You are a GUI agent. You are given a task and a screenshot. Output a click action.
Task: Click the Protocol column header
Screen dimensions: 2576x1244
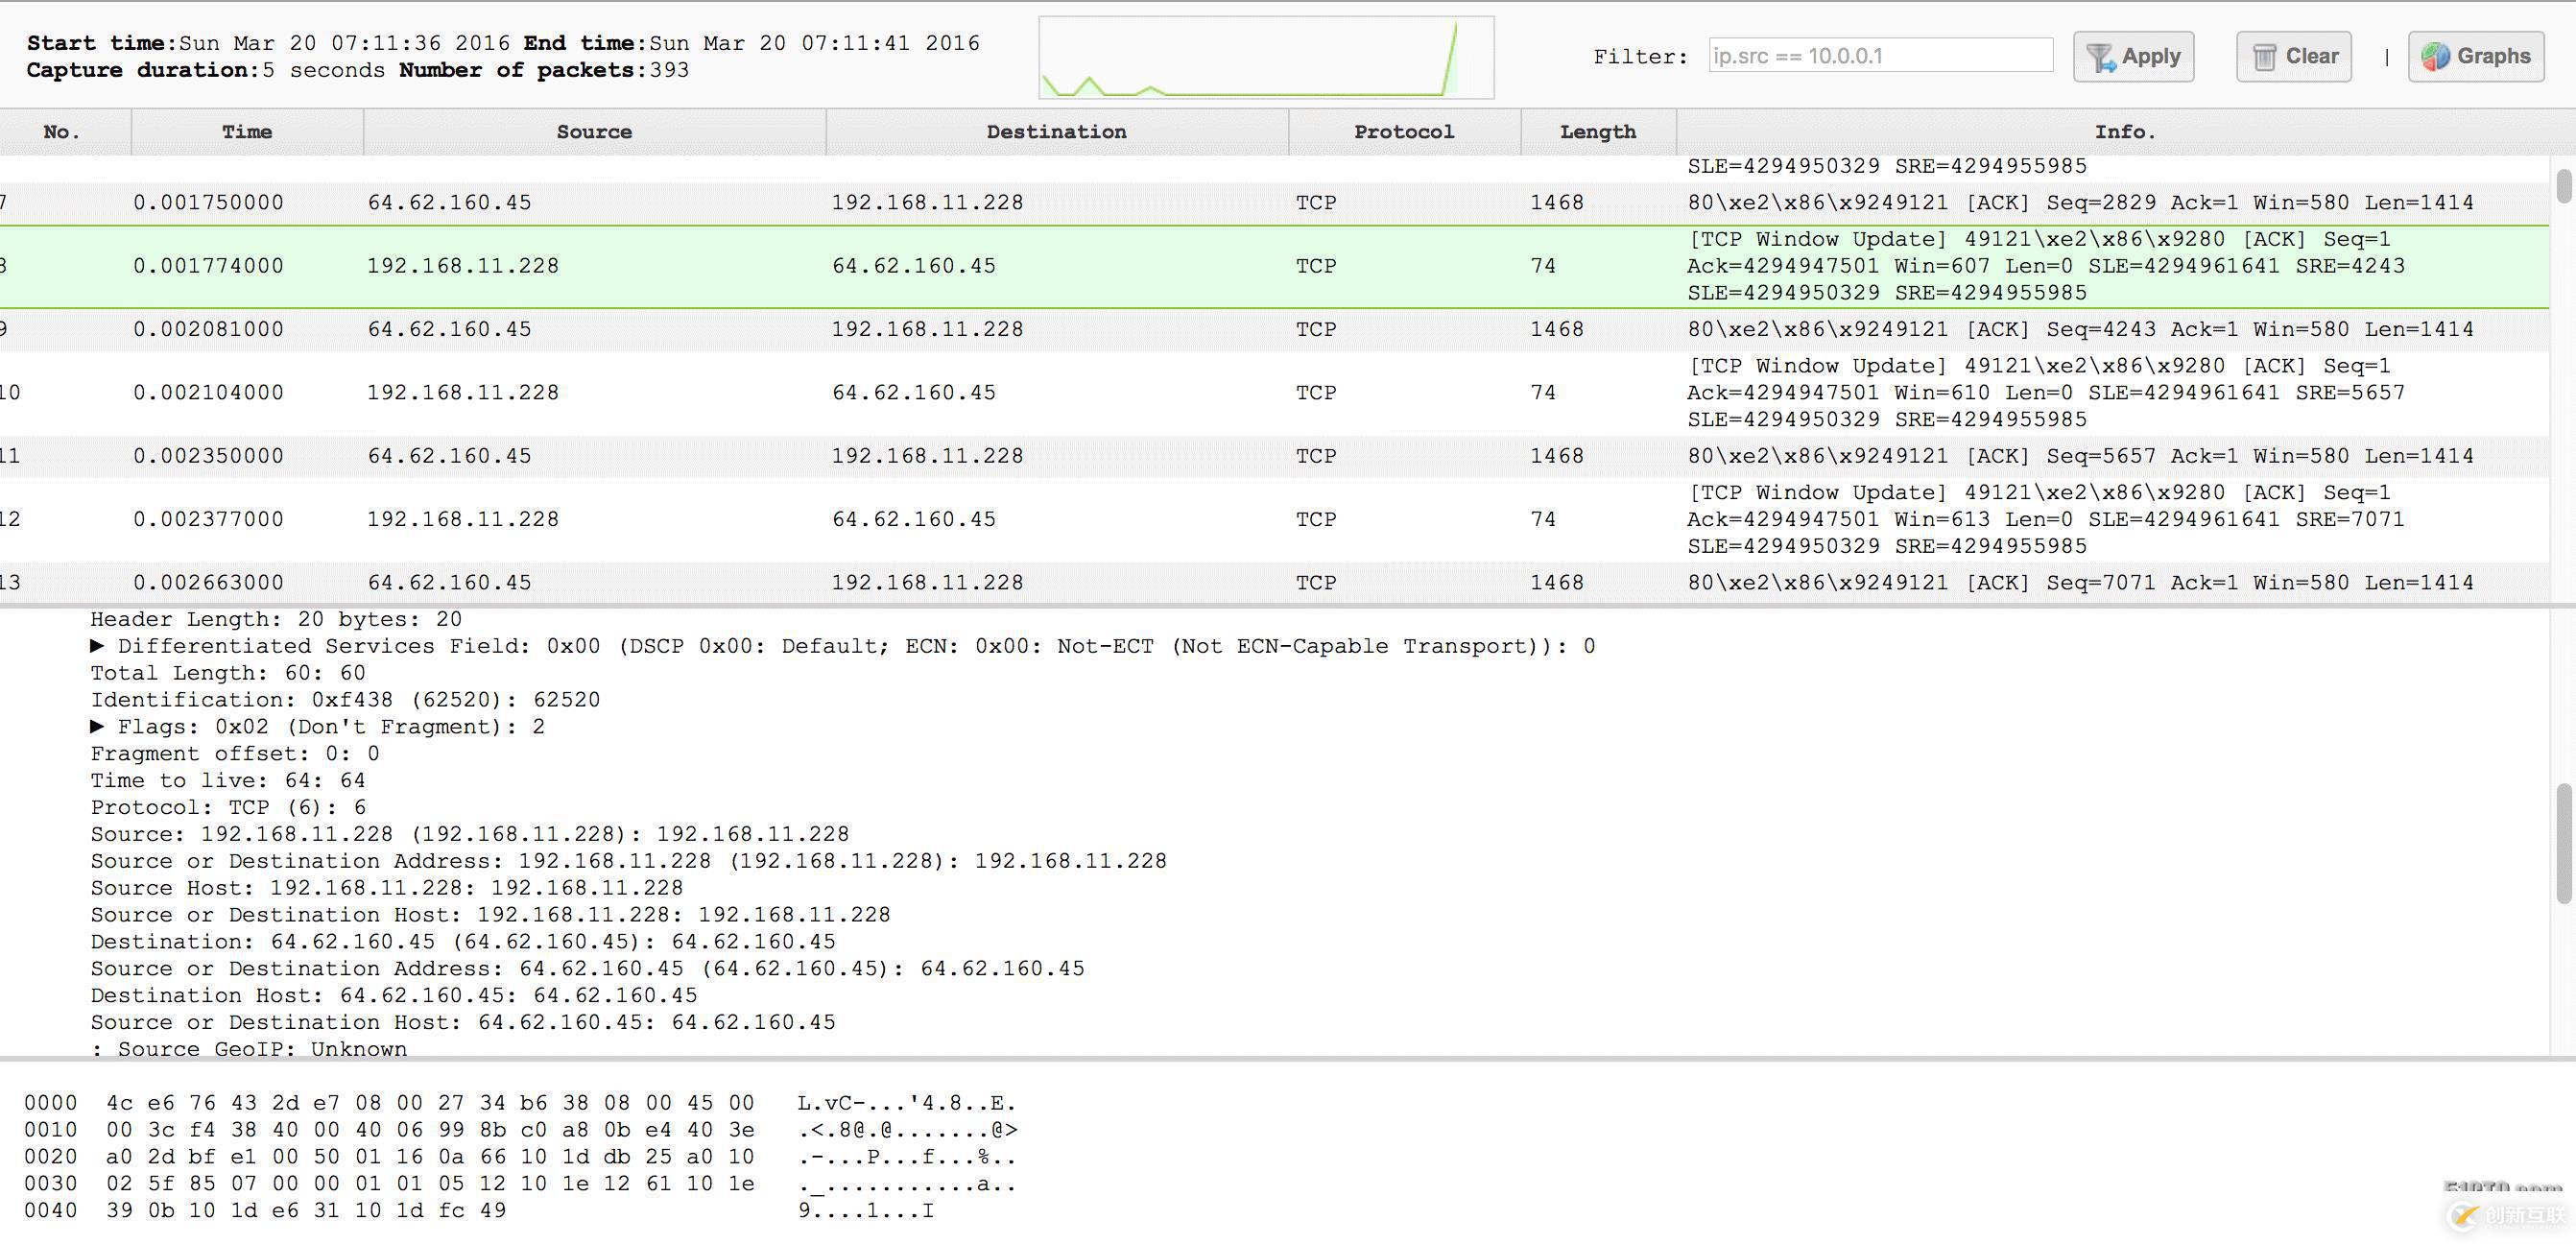click(x=1403, y=132)
